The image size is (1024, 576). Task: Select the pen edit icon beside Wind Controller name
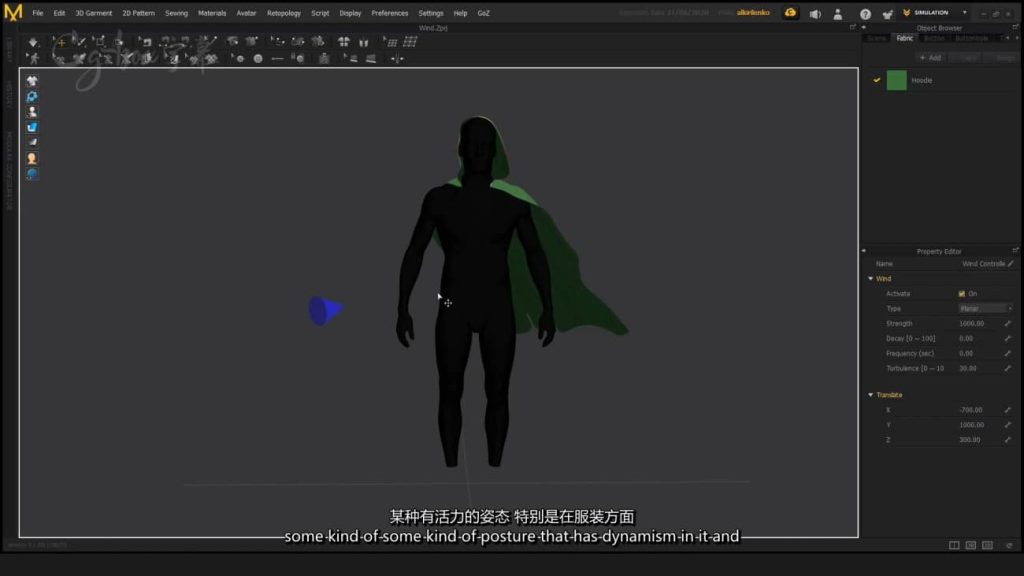point(1012,264)
